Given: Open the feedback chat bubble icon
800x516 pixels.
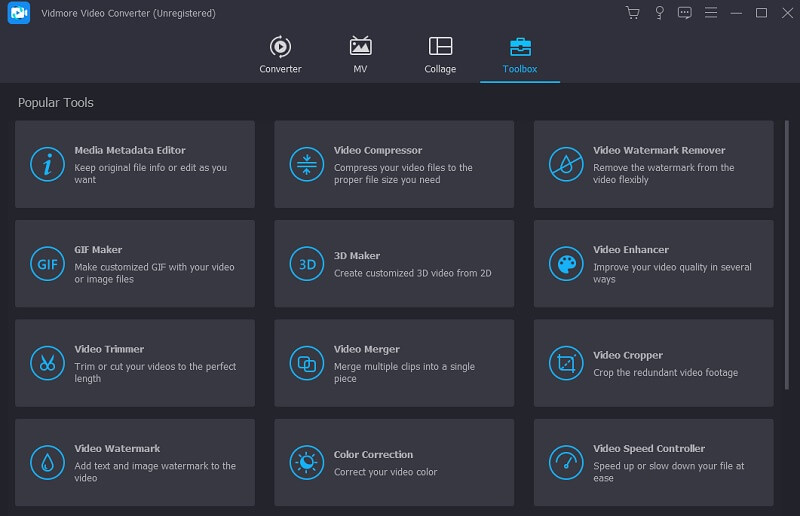Looking at the screenshot, I should (x=685, y=13).
